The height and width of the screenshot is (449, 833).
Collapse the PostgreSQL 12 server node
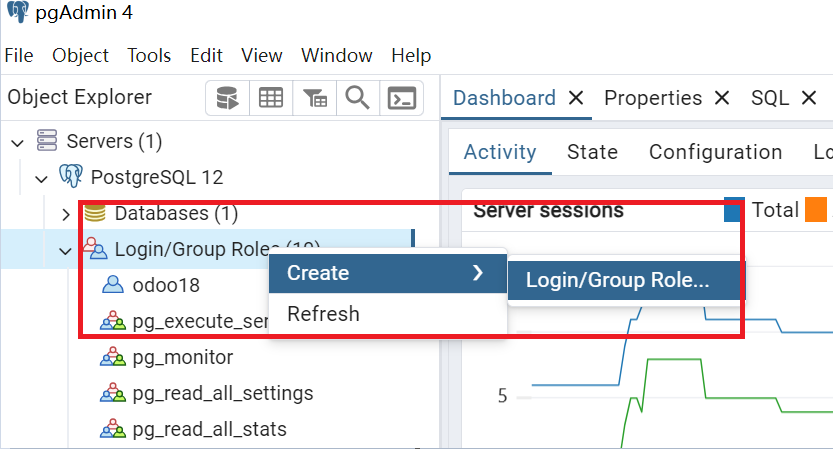(41, 179)
